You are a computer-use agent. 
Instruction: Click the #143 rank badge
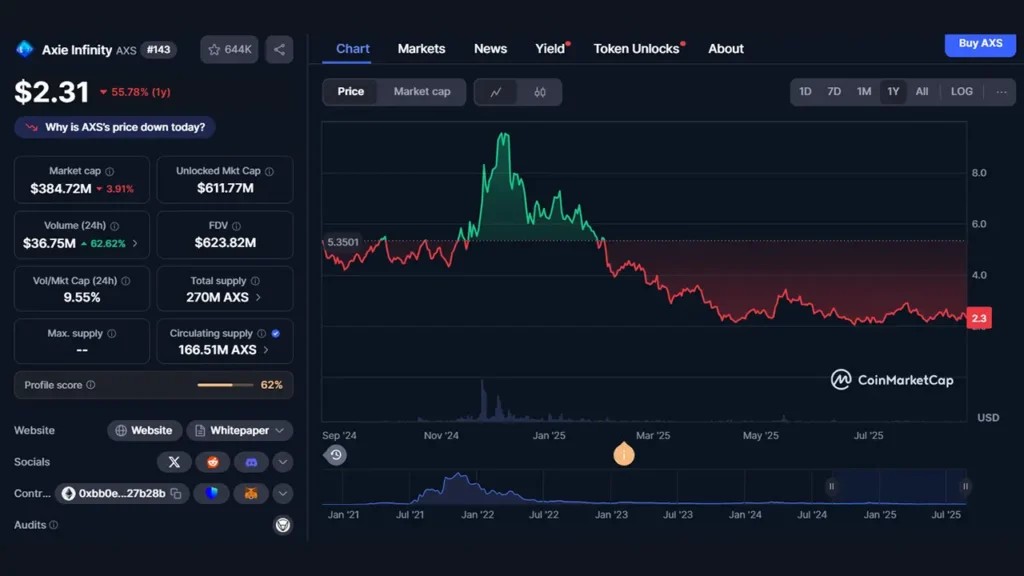click(x=158, y=50)
